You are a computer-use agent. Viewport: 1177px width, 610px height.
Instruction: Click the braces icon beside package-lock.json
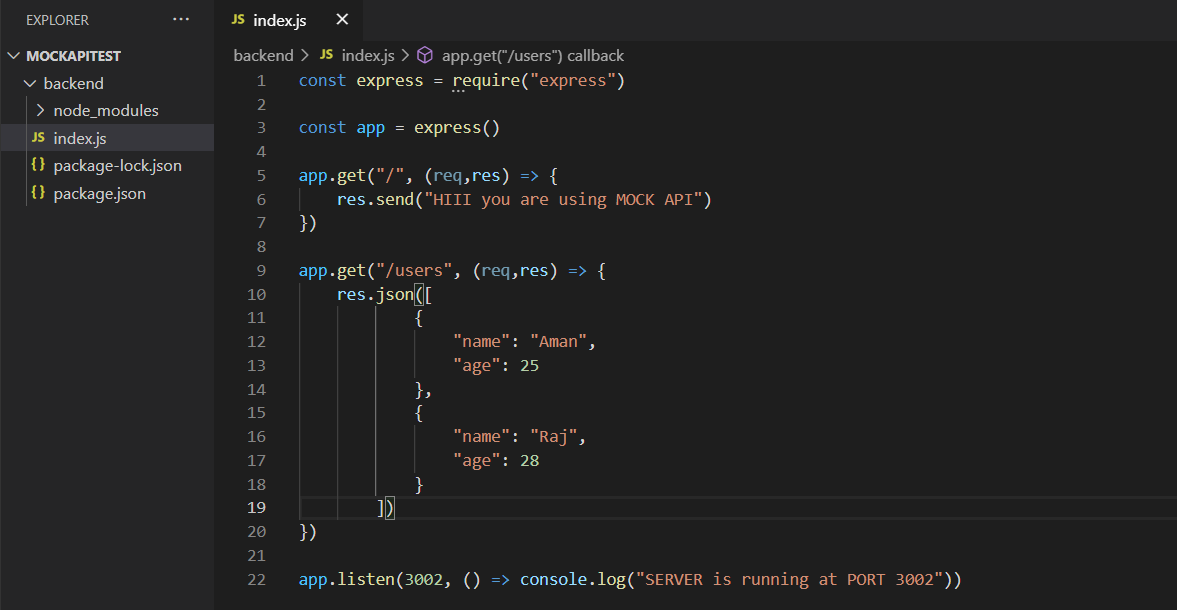[38, 166]
